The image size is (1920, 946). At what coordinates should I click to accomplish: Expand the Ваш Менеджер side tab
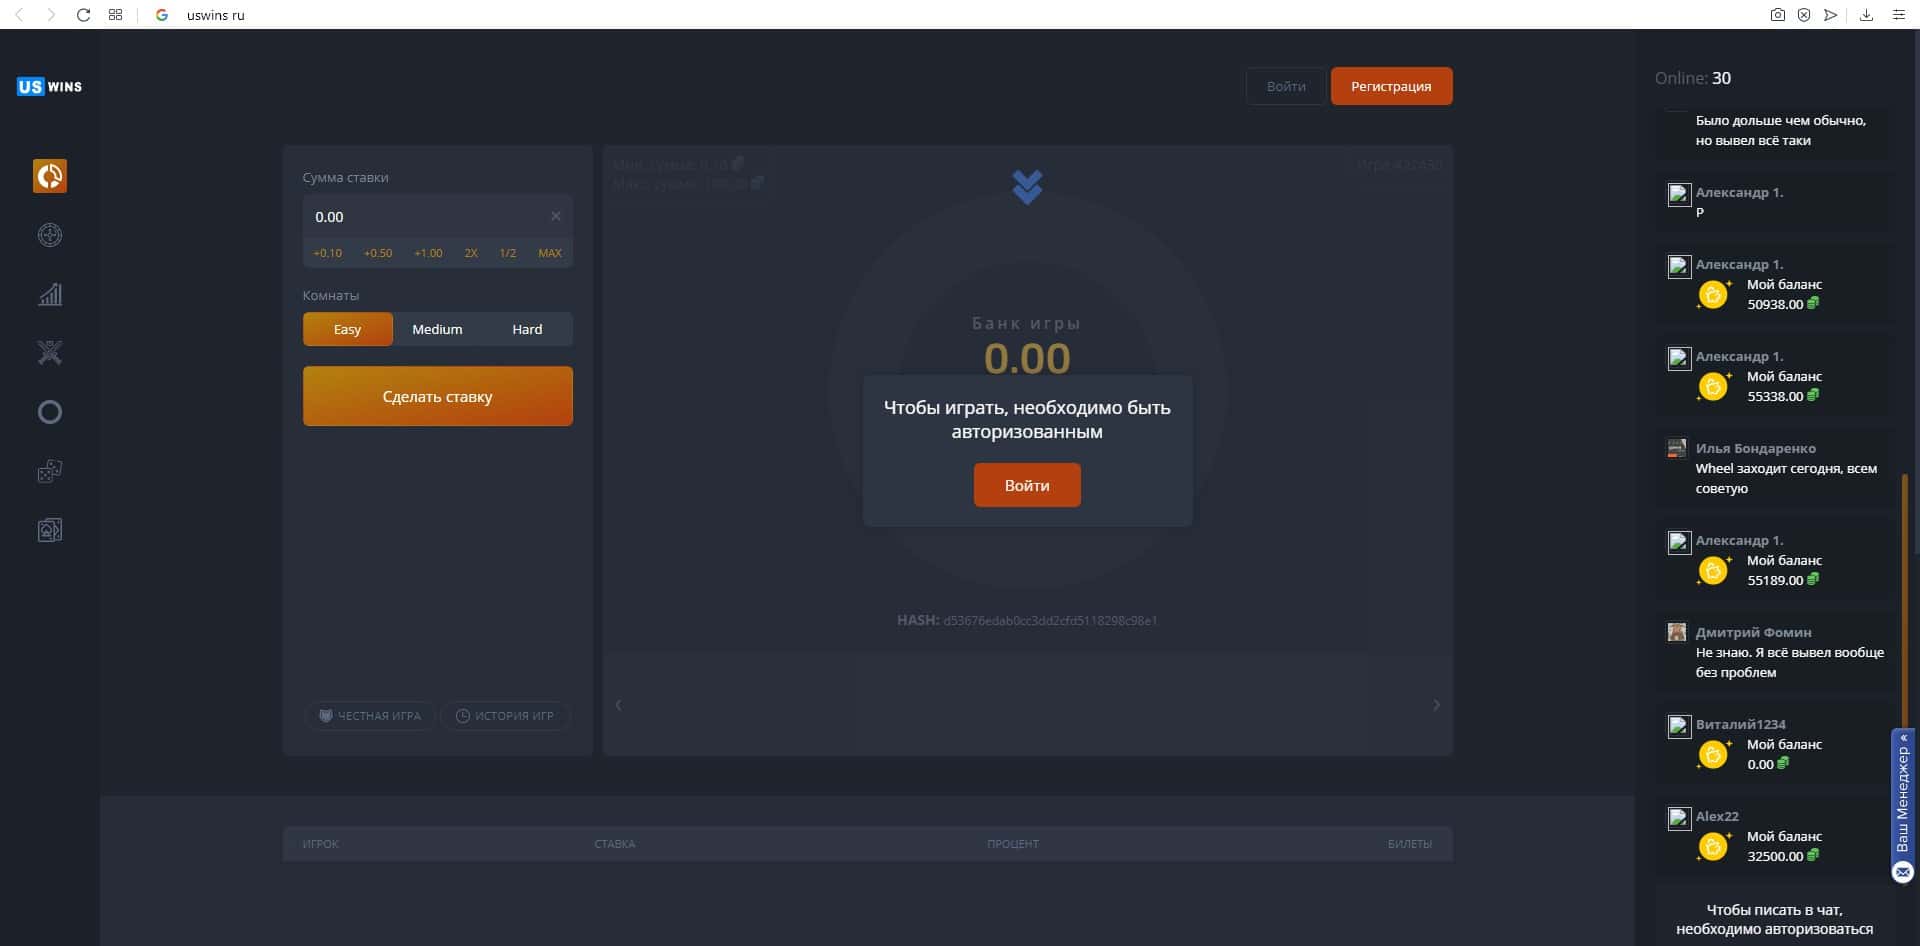[x=1902, y=800]
